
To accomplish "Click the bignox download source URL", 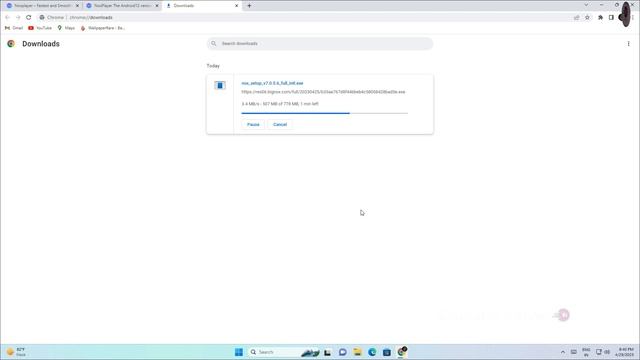I will click(323, 92).
